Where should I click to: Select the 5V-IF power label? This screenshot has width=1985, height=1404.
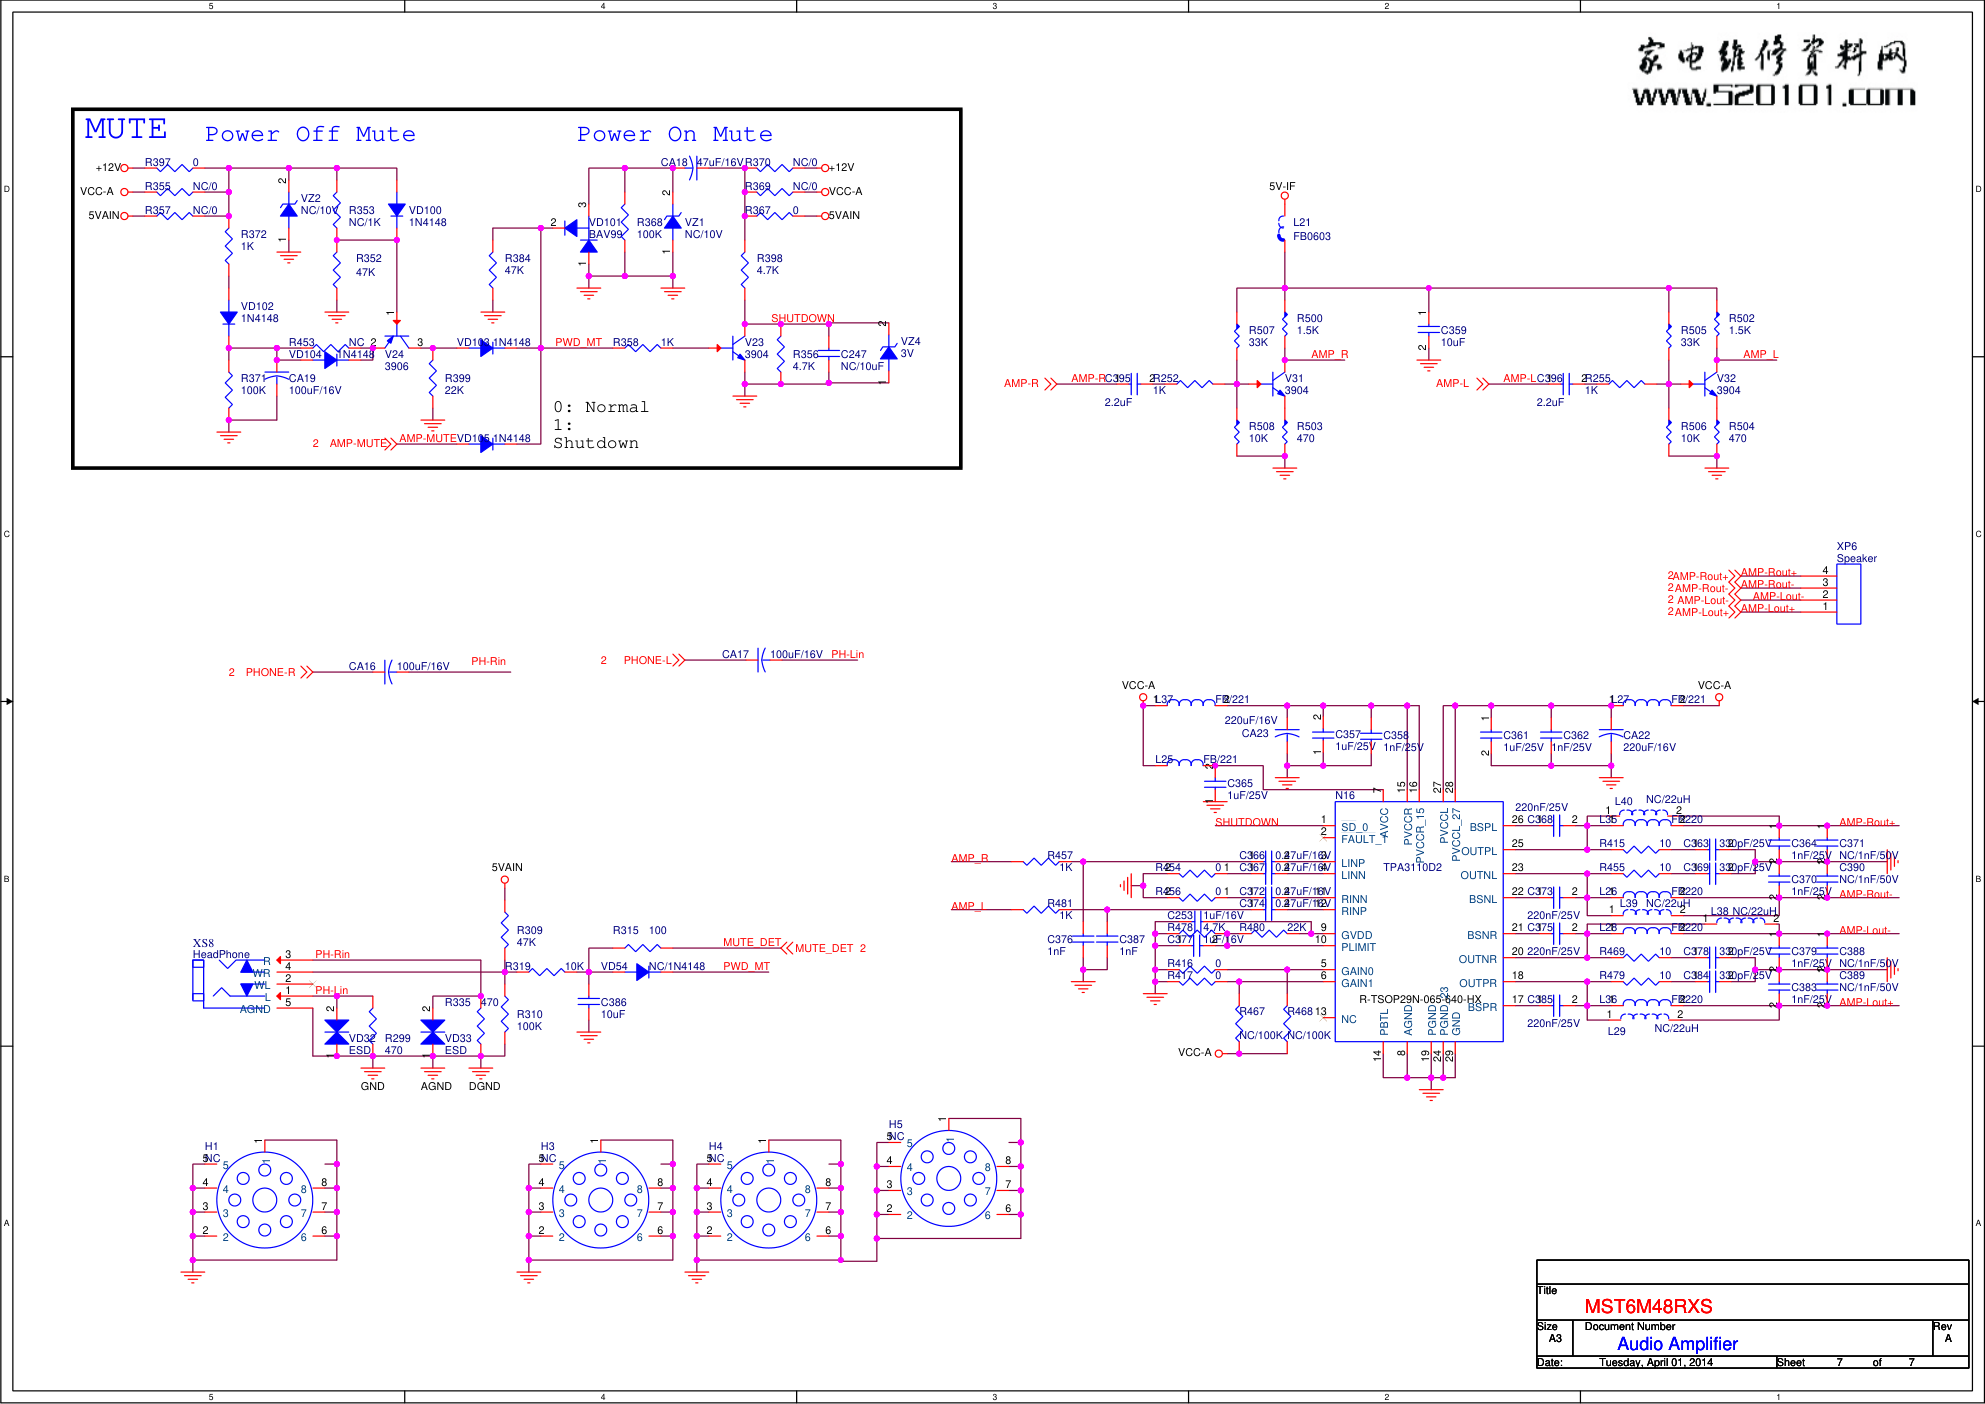pyautogui.click(x=1282, y=186)
